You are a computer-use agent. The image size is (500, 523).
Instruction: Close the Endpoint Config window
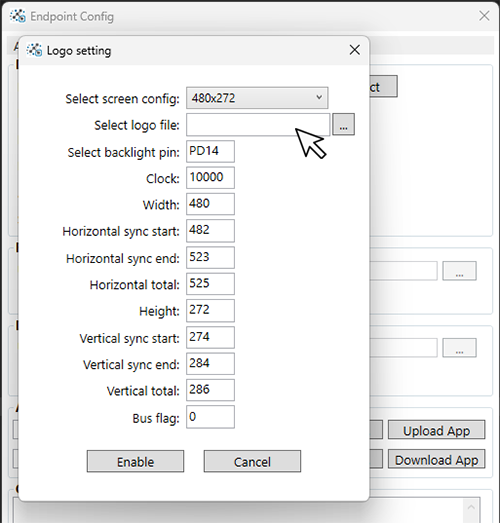484,16
